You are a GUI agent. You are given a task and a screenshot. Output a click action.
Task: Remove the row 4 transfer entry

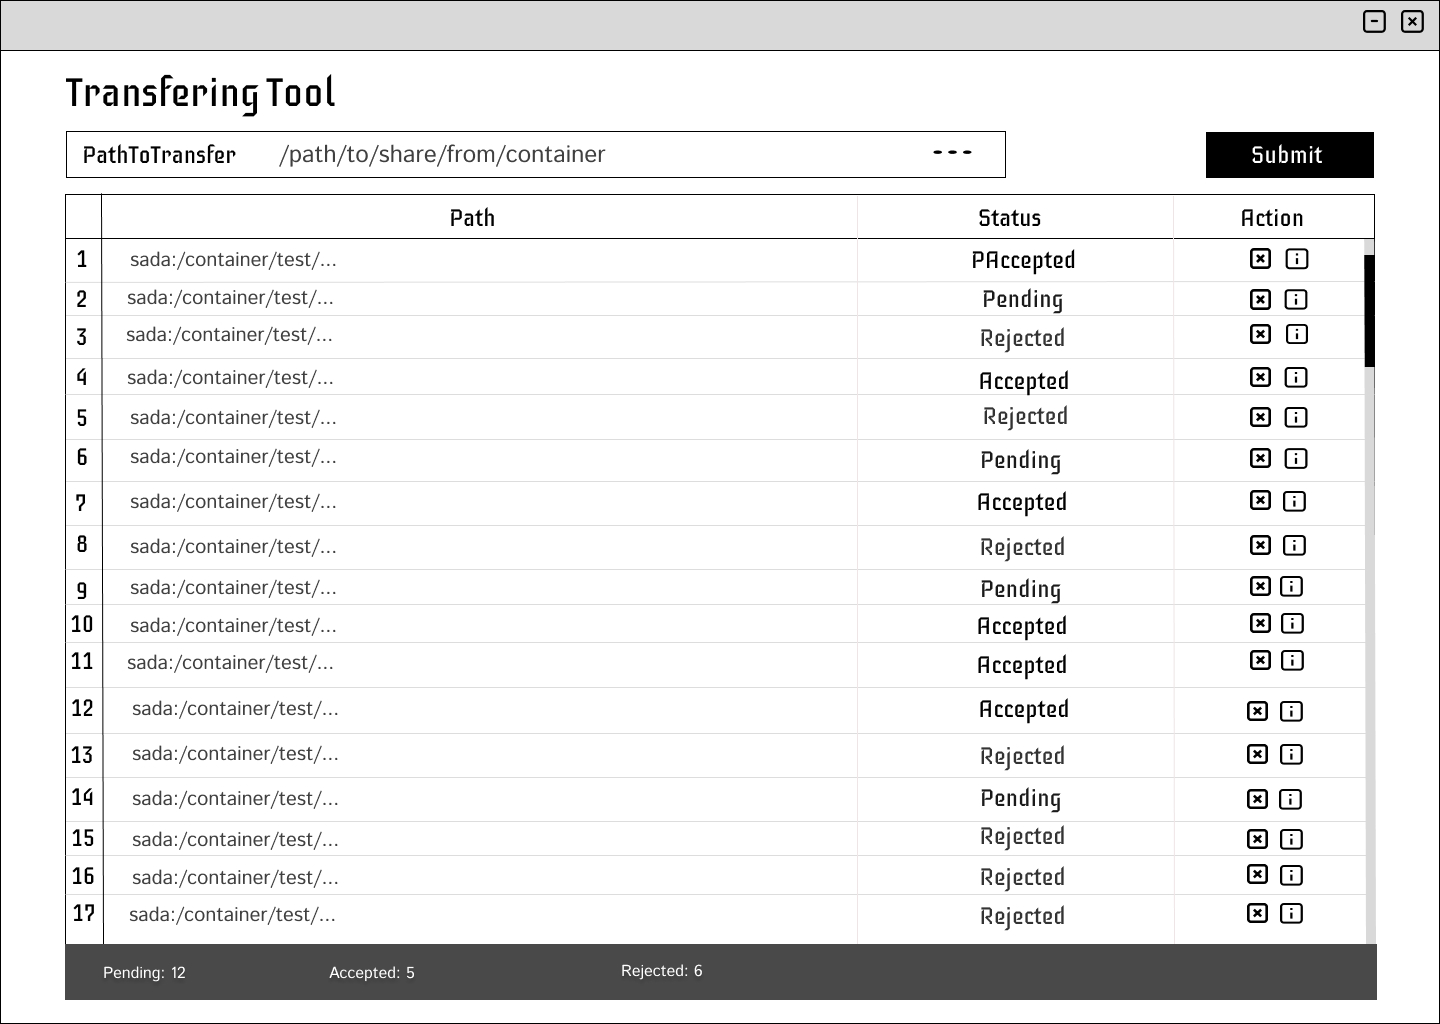click(x=1260, y=377)
